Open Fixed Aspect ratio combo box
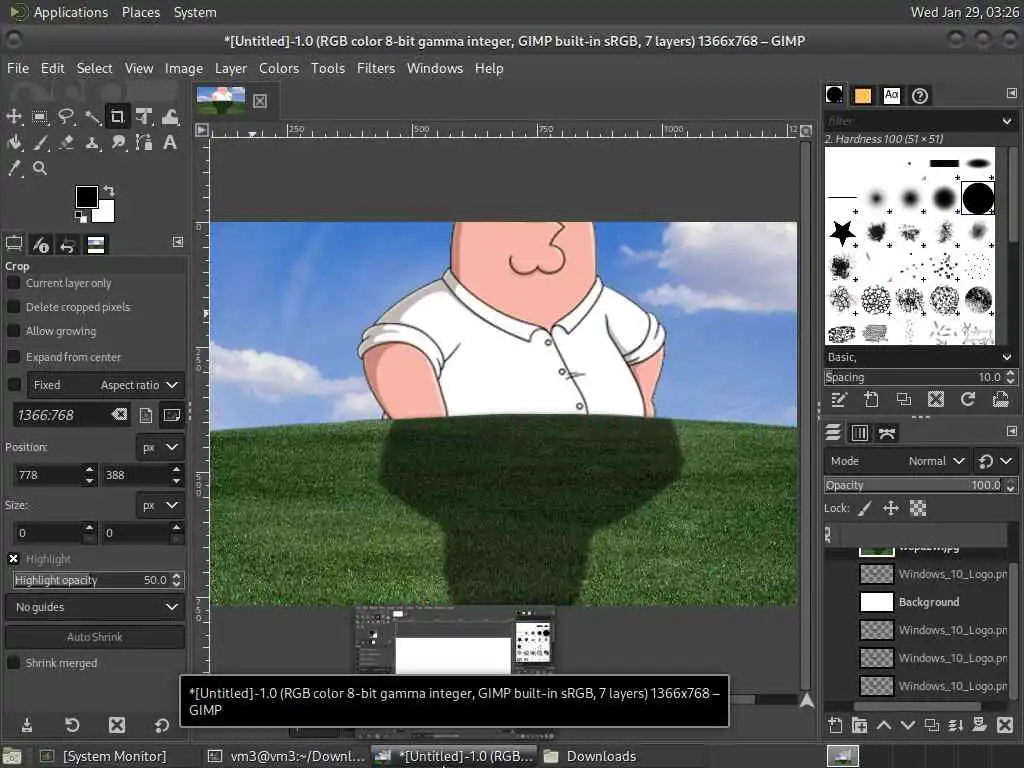1024x768 pixels. tap(106, 385)
